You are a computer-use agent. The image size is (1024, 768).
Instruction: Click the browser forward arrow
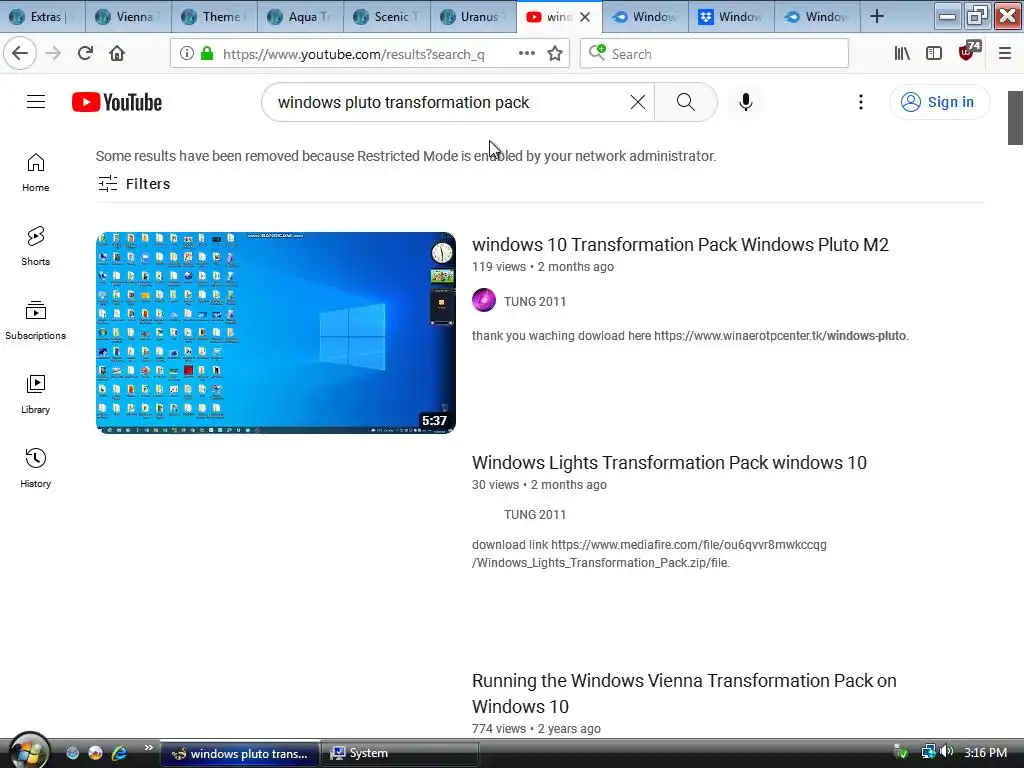[53, 54]
